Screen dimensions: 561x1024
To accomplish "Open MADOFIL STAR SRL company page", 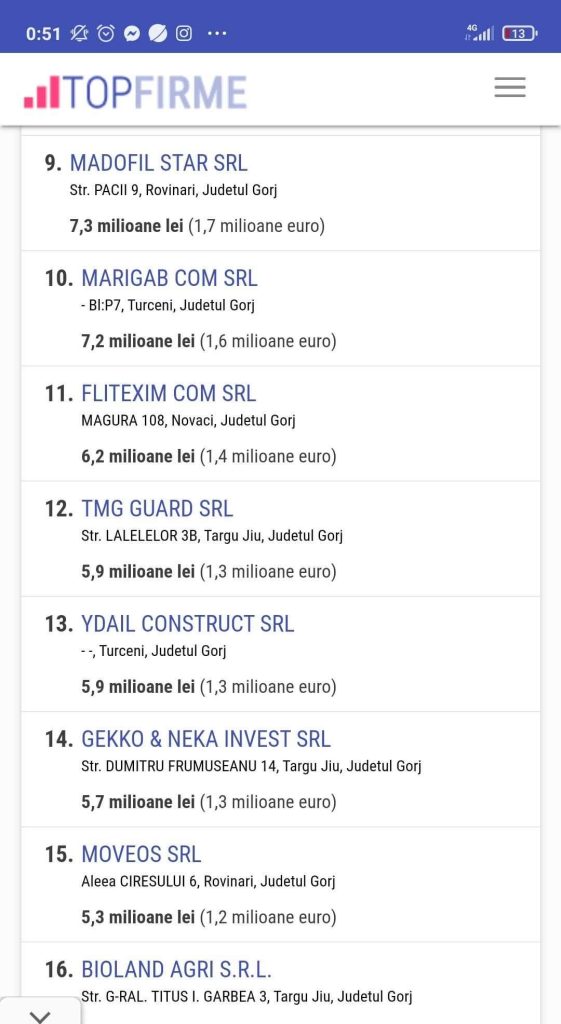I will tap(159, 163).
